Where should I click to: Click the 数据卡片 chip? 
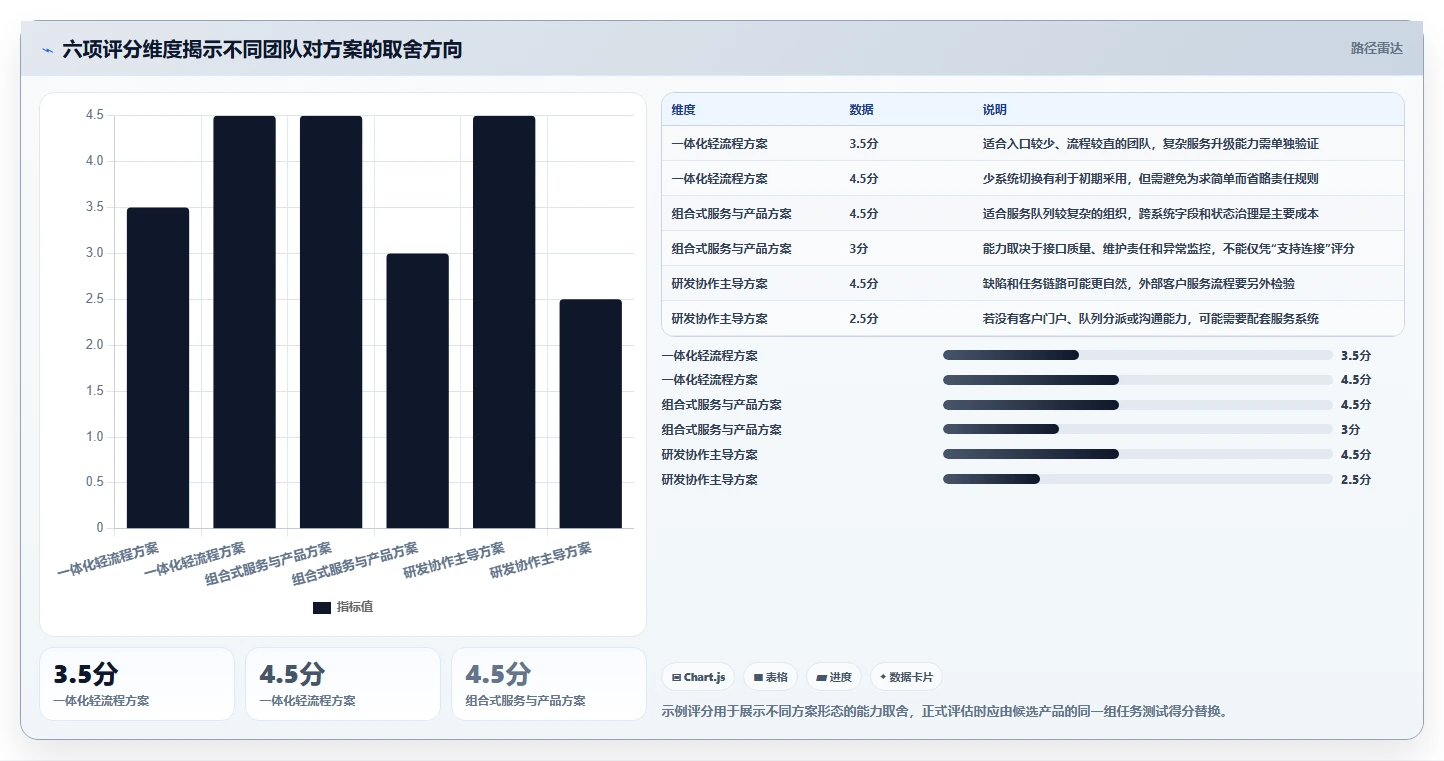(x=906, y=677)
